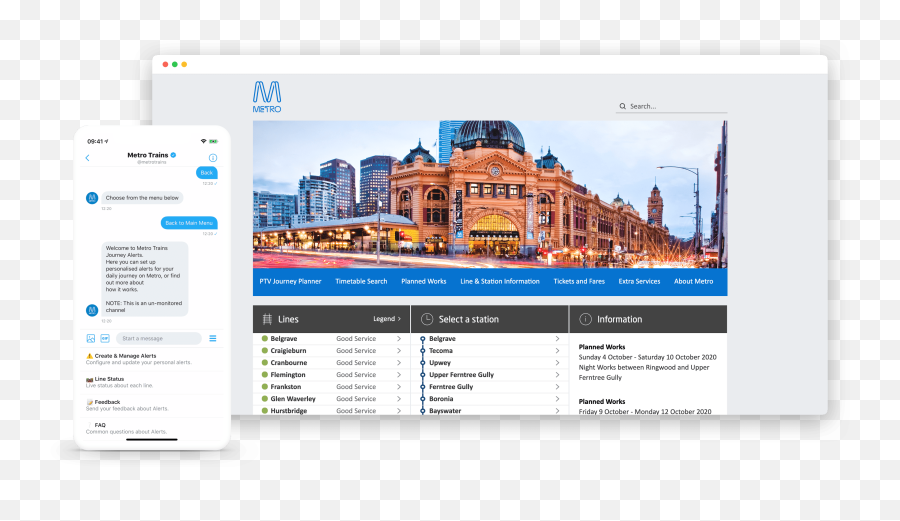
Task: Open the Craigieburn line row chevron
Action: [399, 351]
